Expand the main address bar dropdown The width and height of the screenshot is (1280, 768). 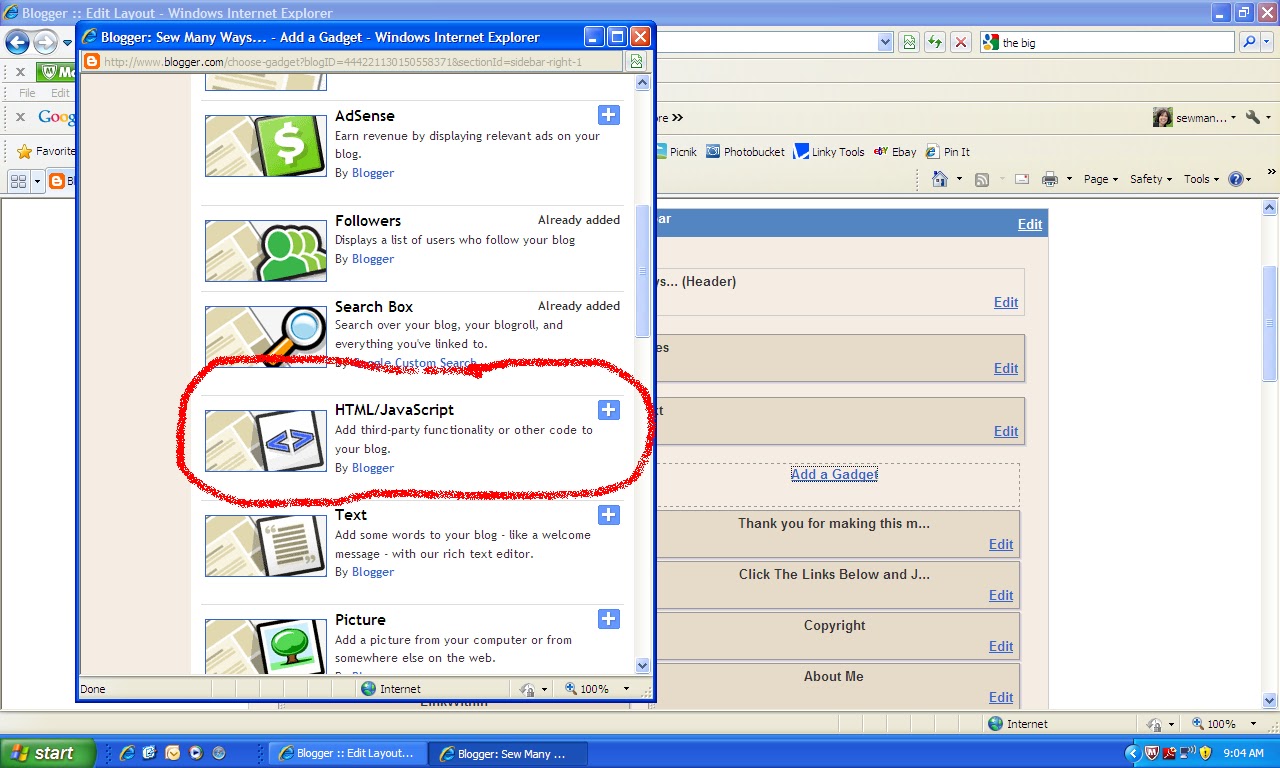[x=885, y=42]
